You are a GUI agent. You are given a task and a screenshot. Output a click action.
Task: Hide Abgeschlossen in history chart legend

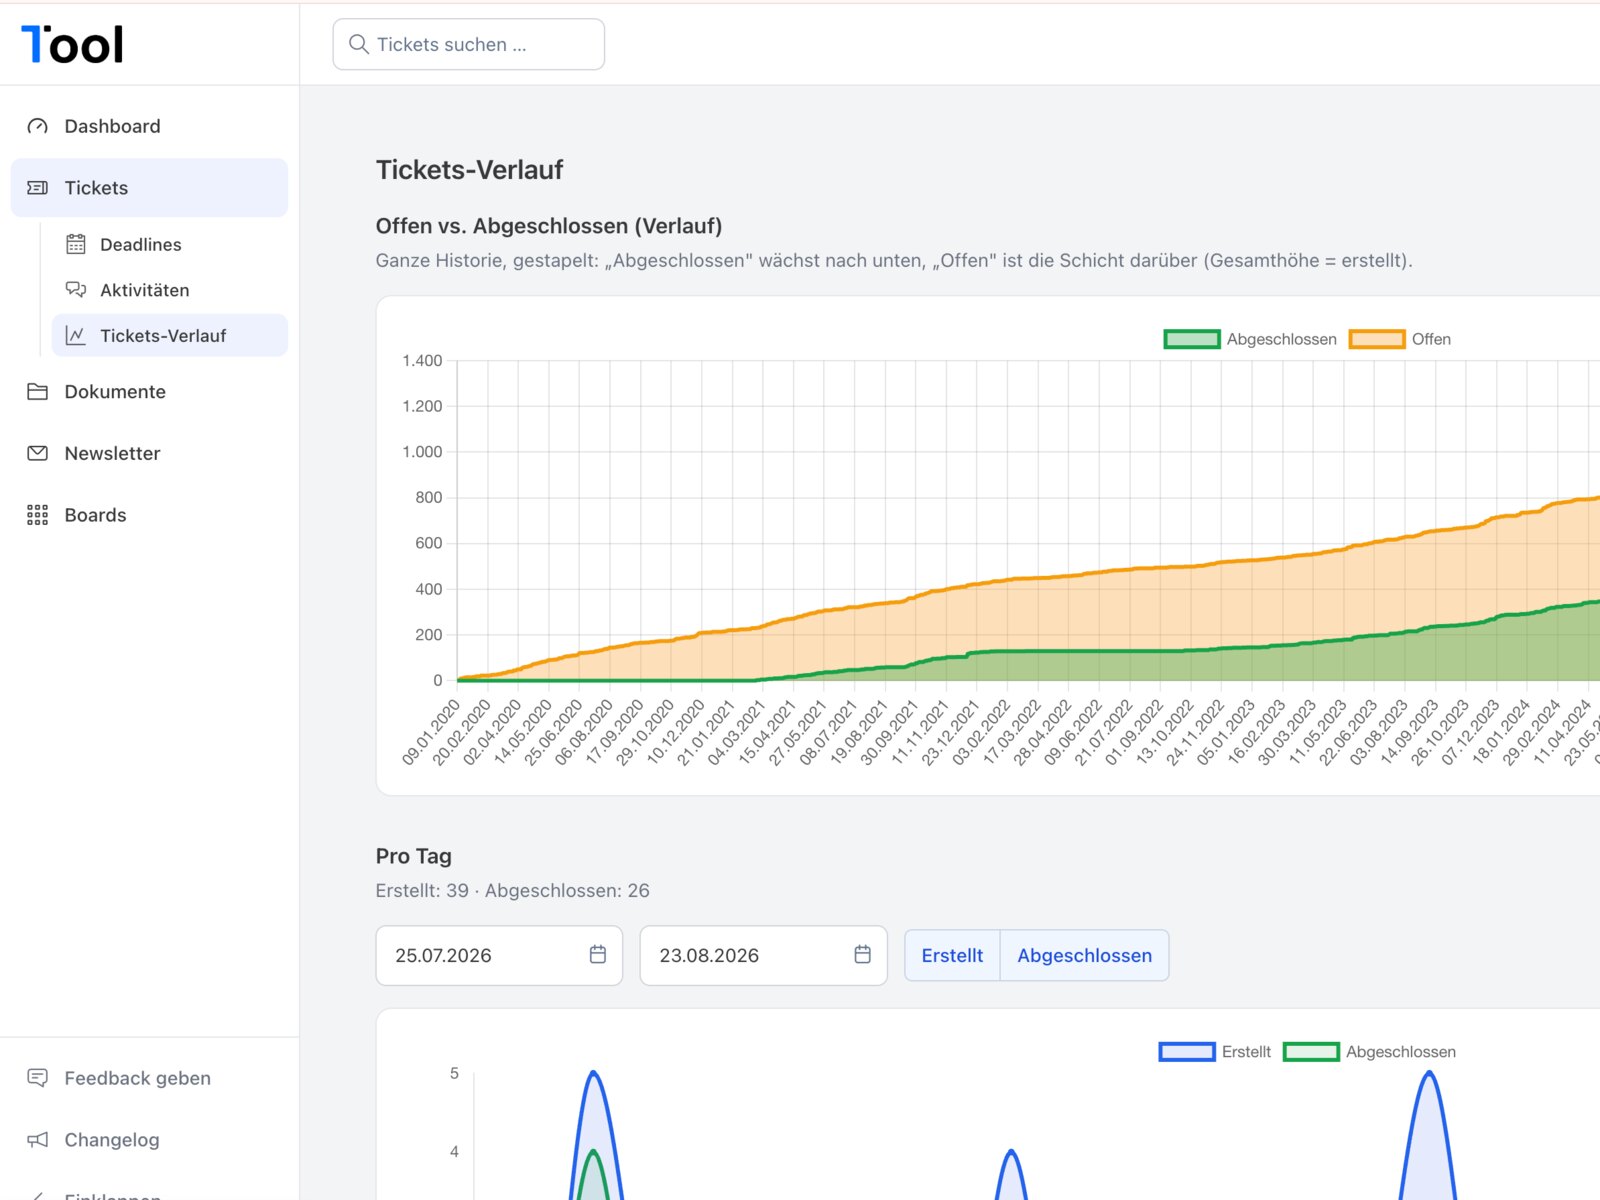[x=1250, y=339]
